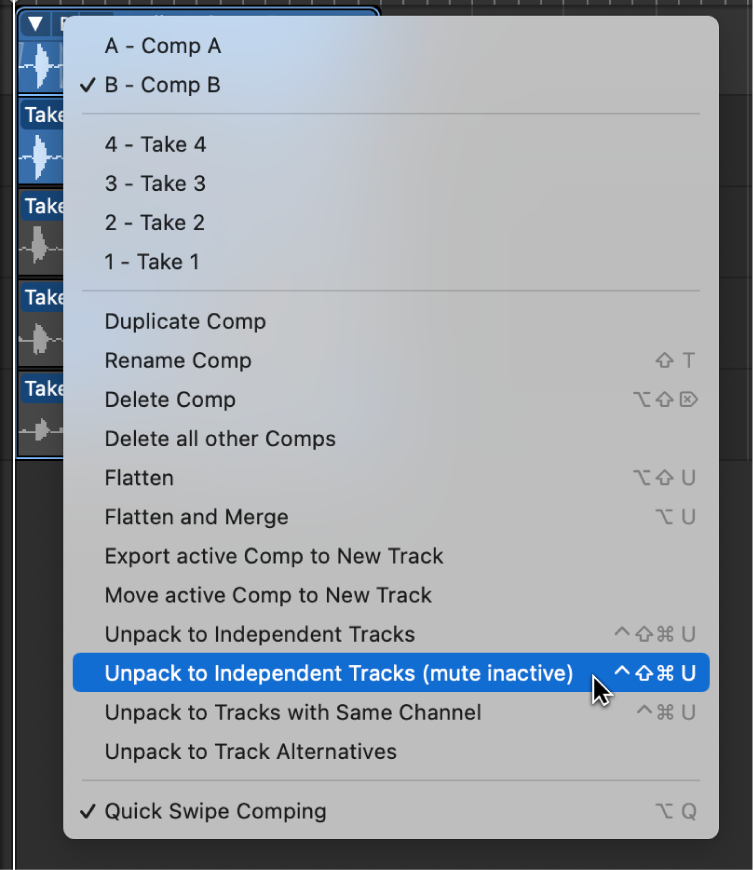Click the bottom Take lane name label
The image size is (754, 870).
[42, 389]
